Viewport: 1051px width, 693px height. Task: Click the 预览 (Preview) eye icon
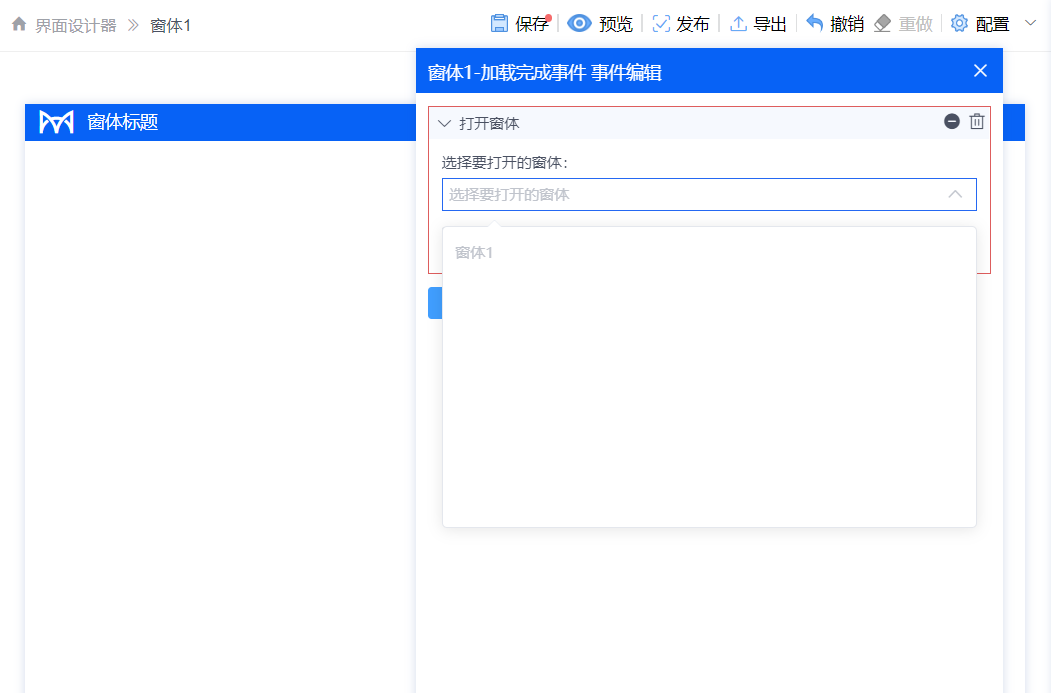(x=578, y=23)
